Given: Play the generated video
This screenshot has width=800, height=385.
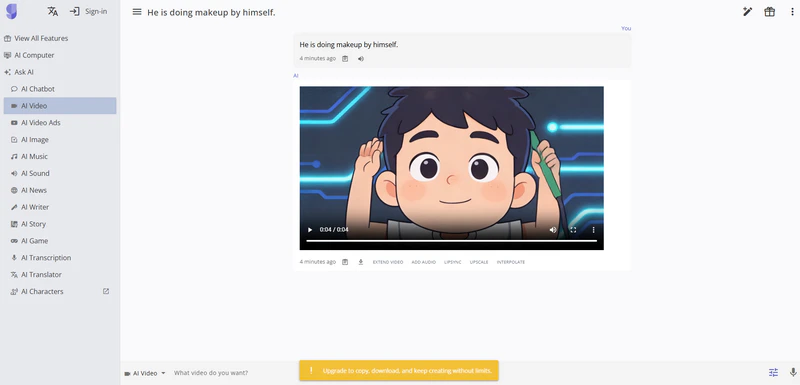Looking at the screenshot, I should (309, 229).
